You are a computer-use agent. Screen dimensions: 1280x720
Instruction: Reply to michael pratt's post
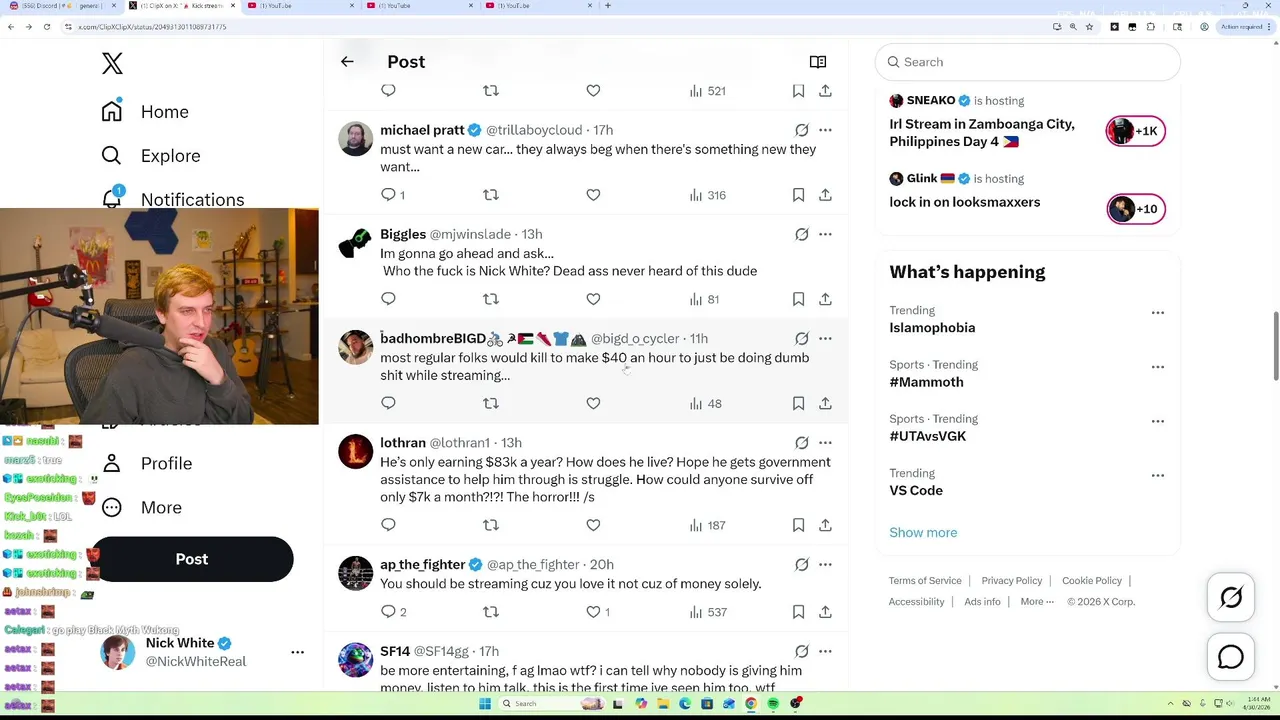389,195
